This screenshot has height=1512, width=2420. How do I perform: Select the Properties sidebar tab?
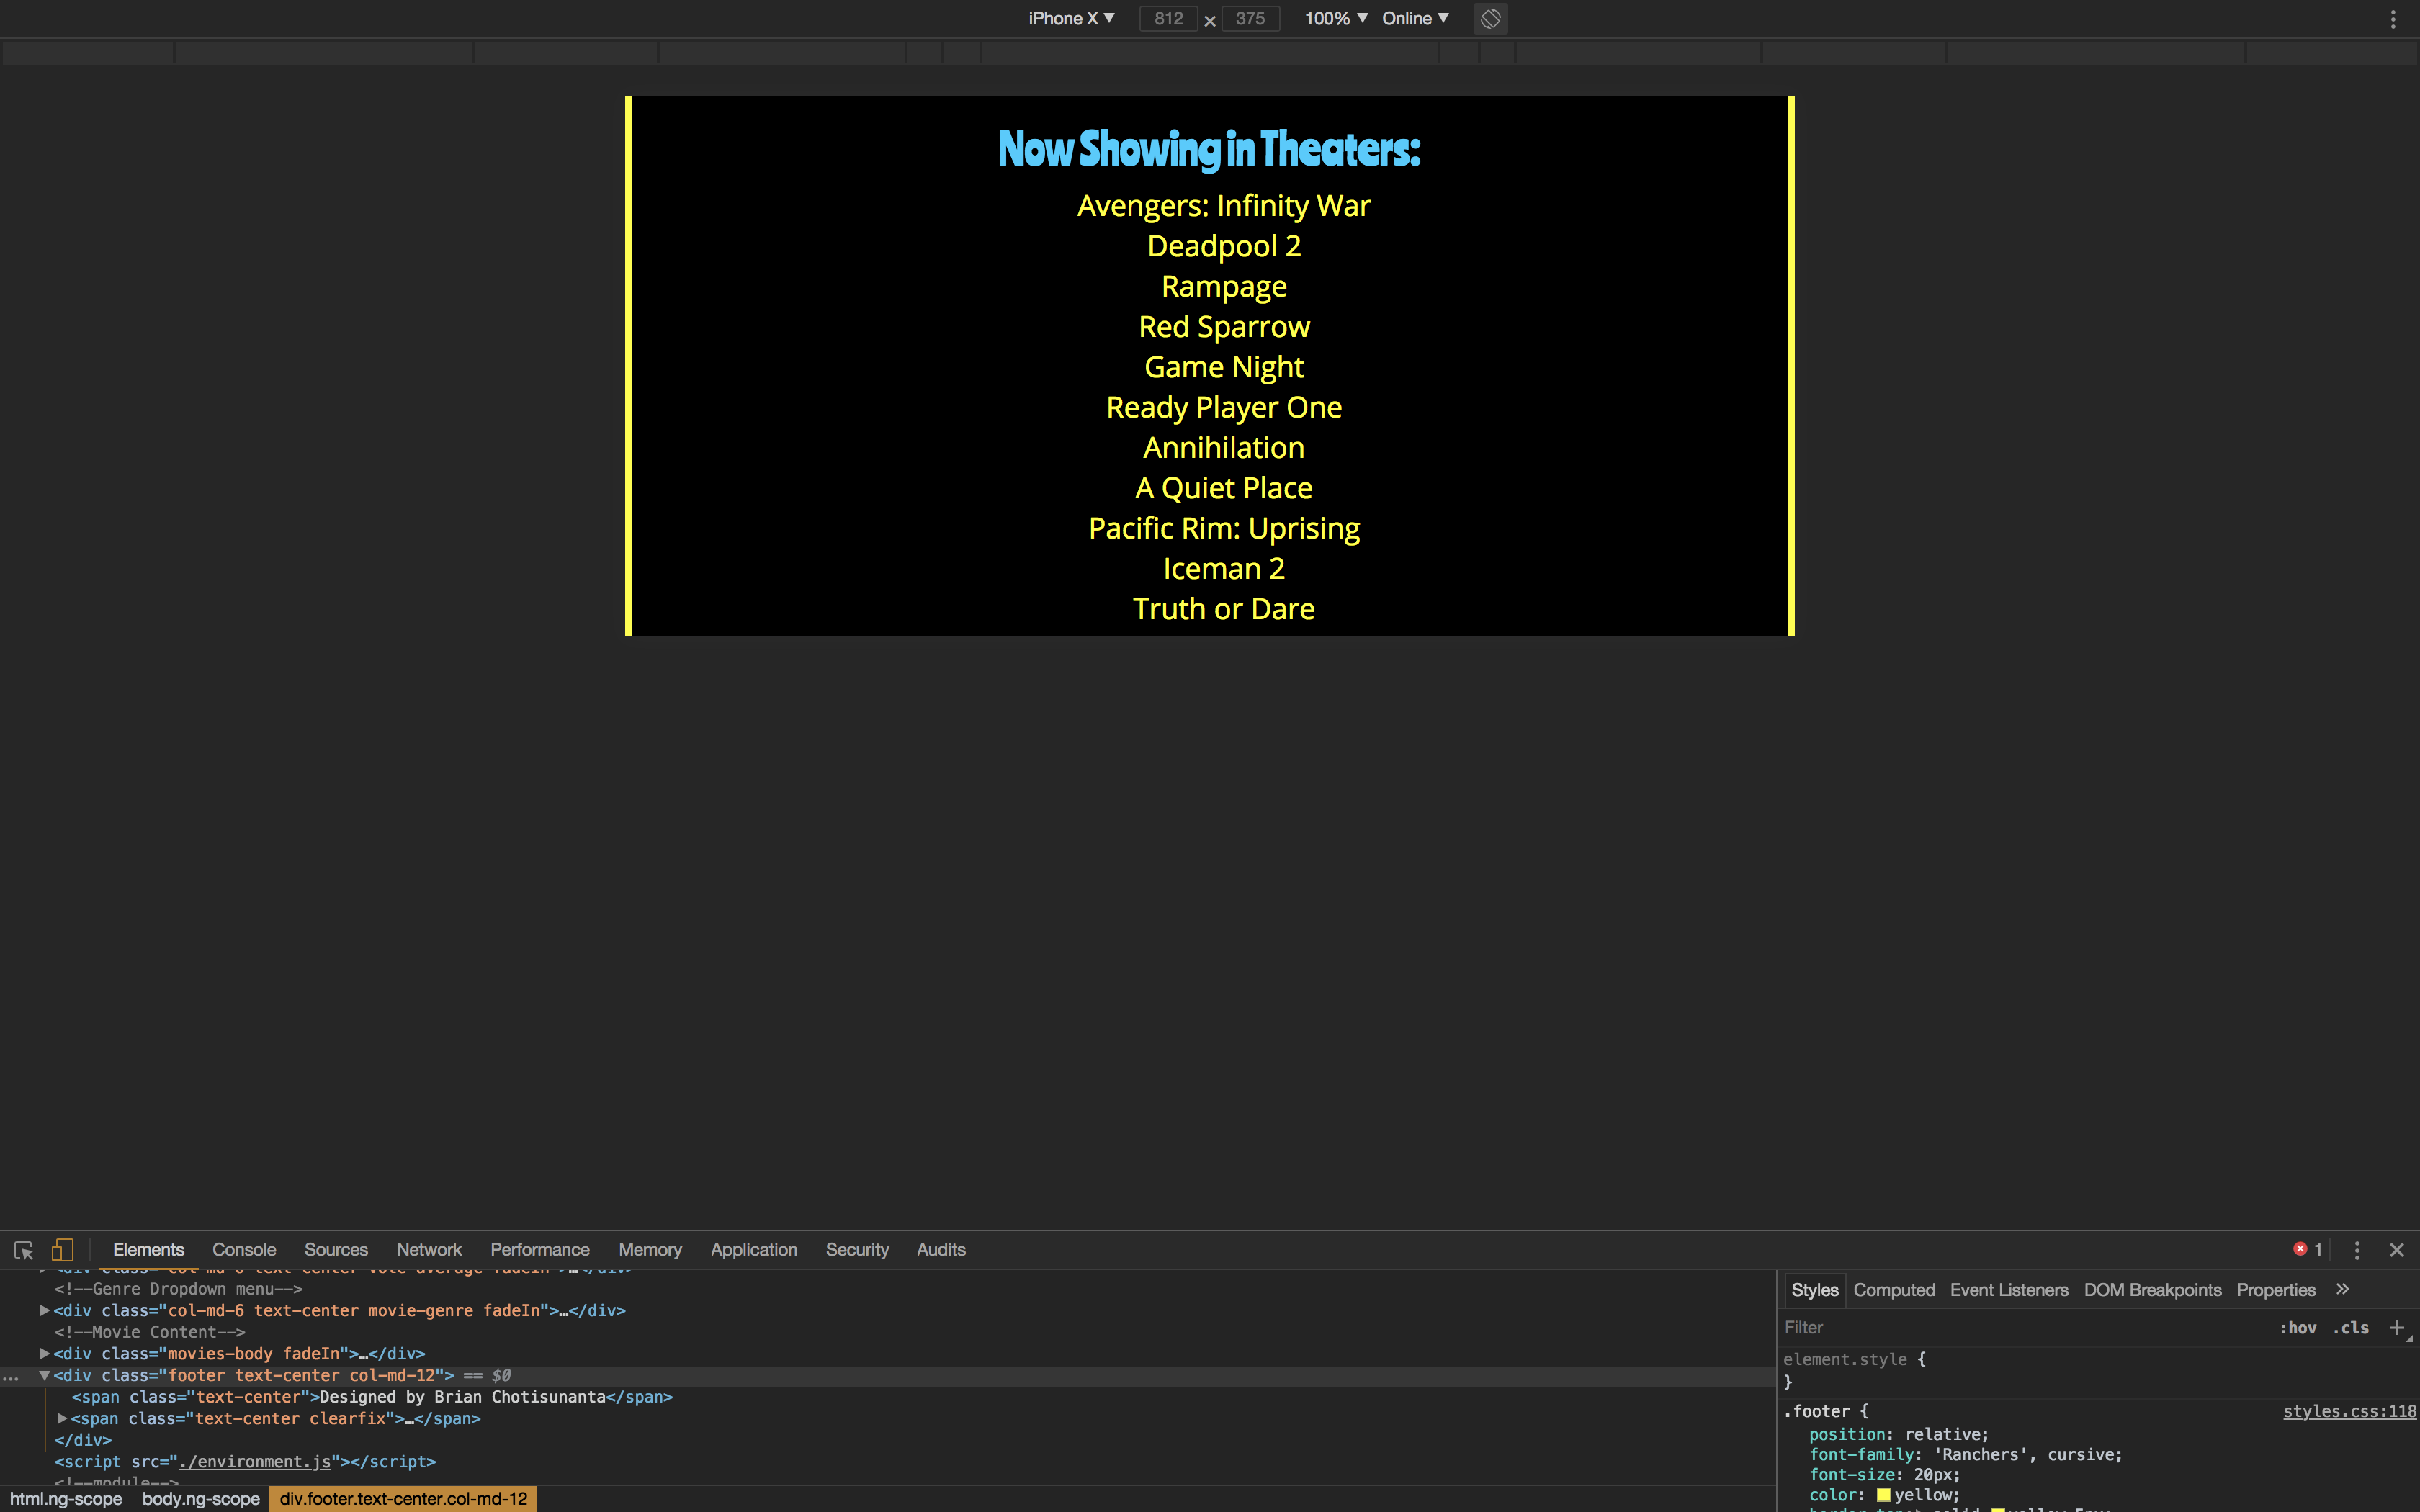click(2276, 1290)
